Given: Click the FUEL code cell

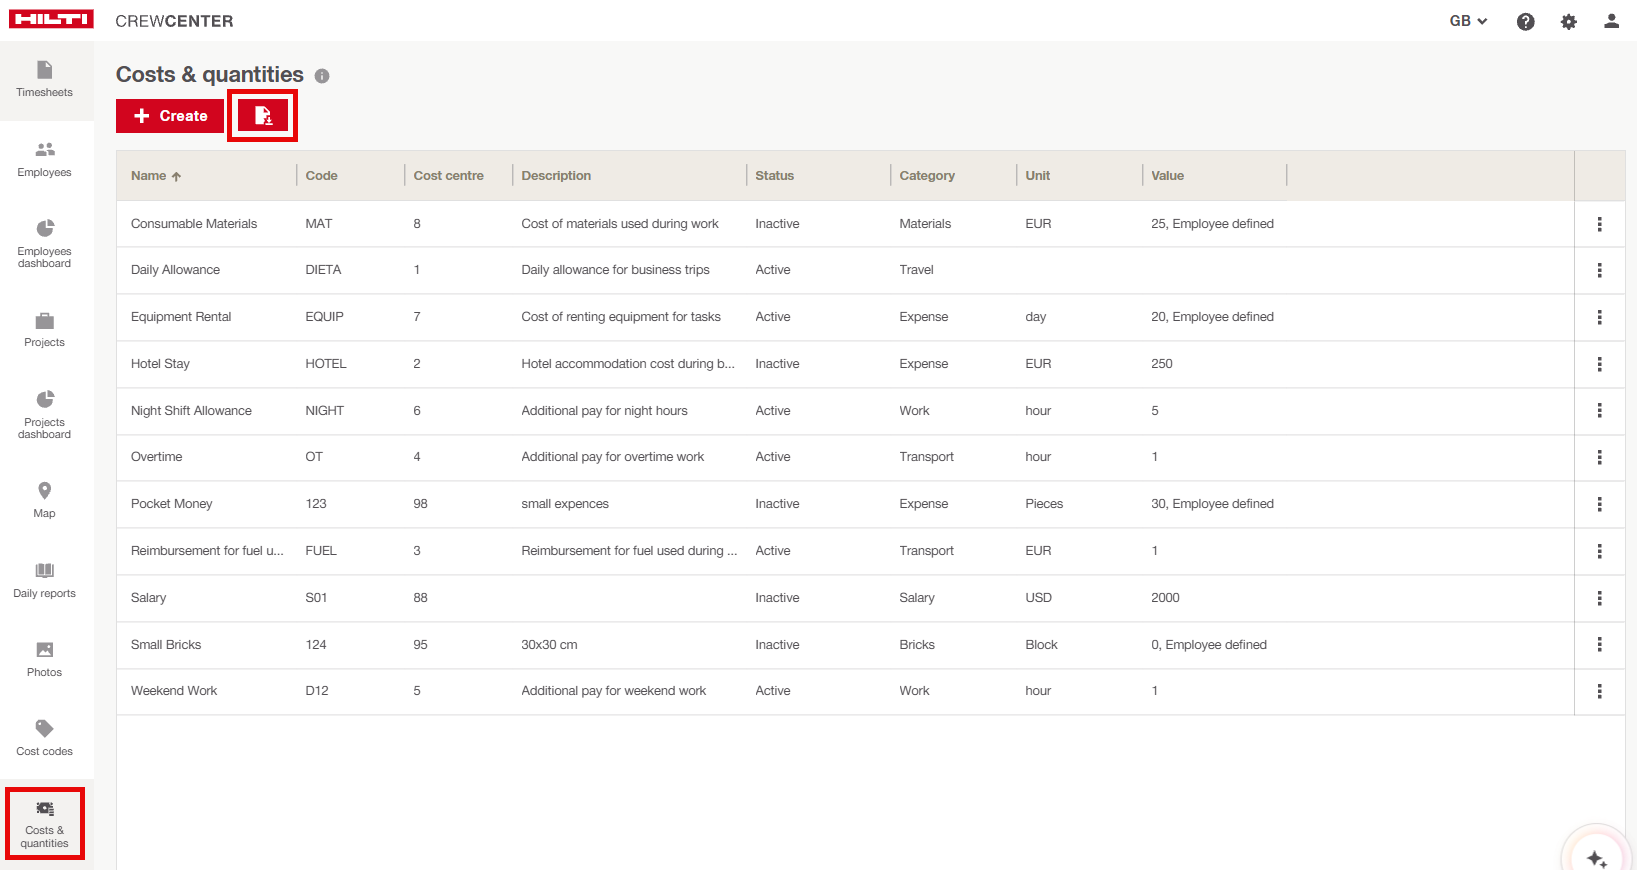Looking at the screenshot, I should click(321, 551).
